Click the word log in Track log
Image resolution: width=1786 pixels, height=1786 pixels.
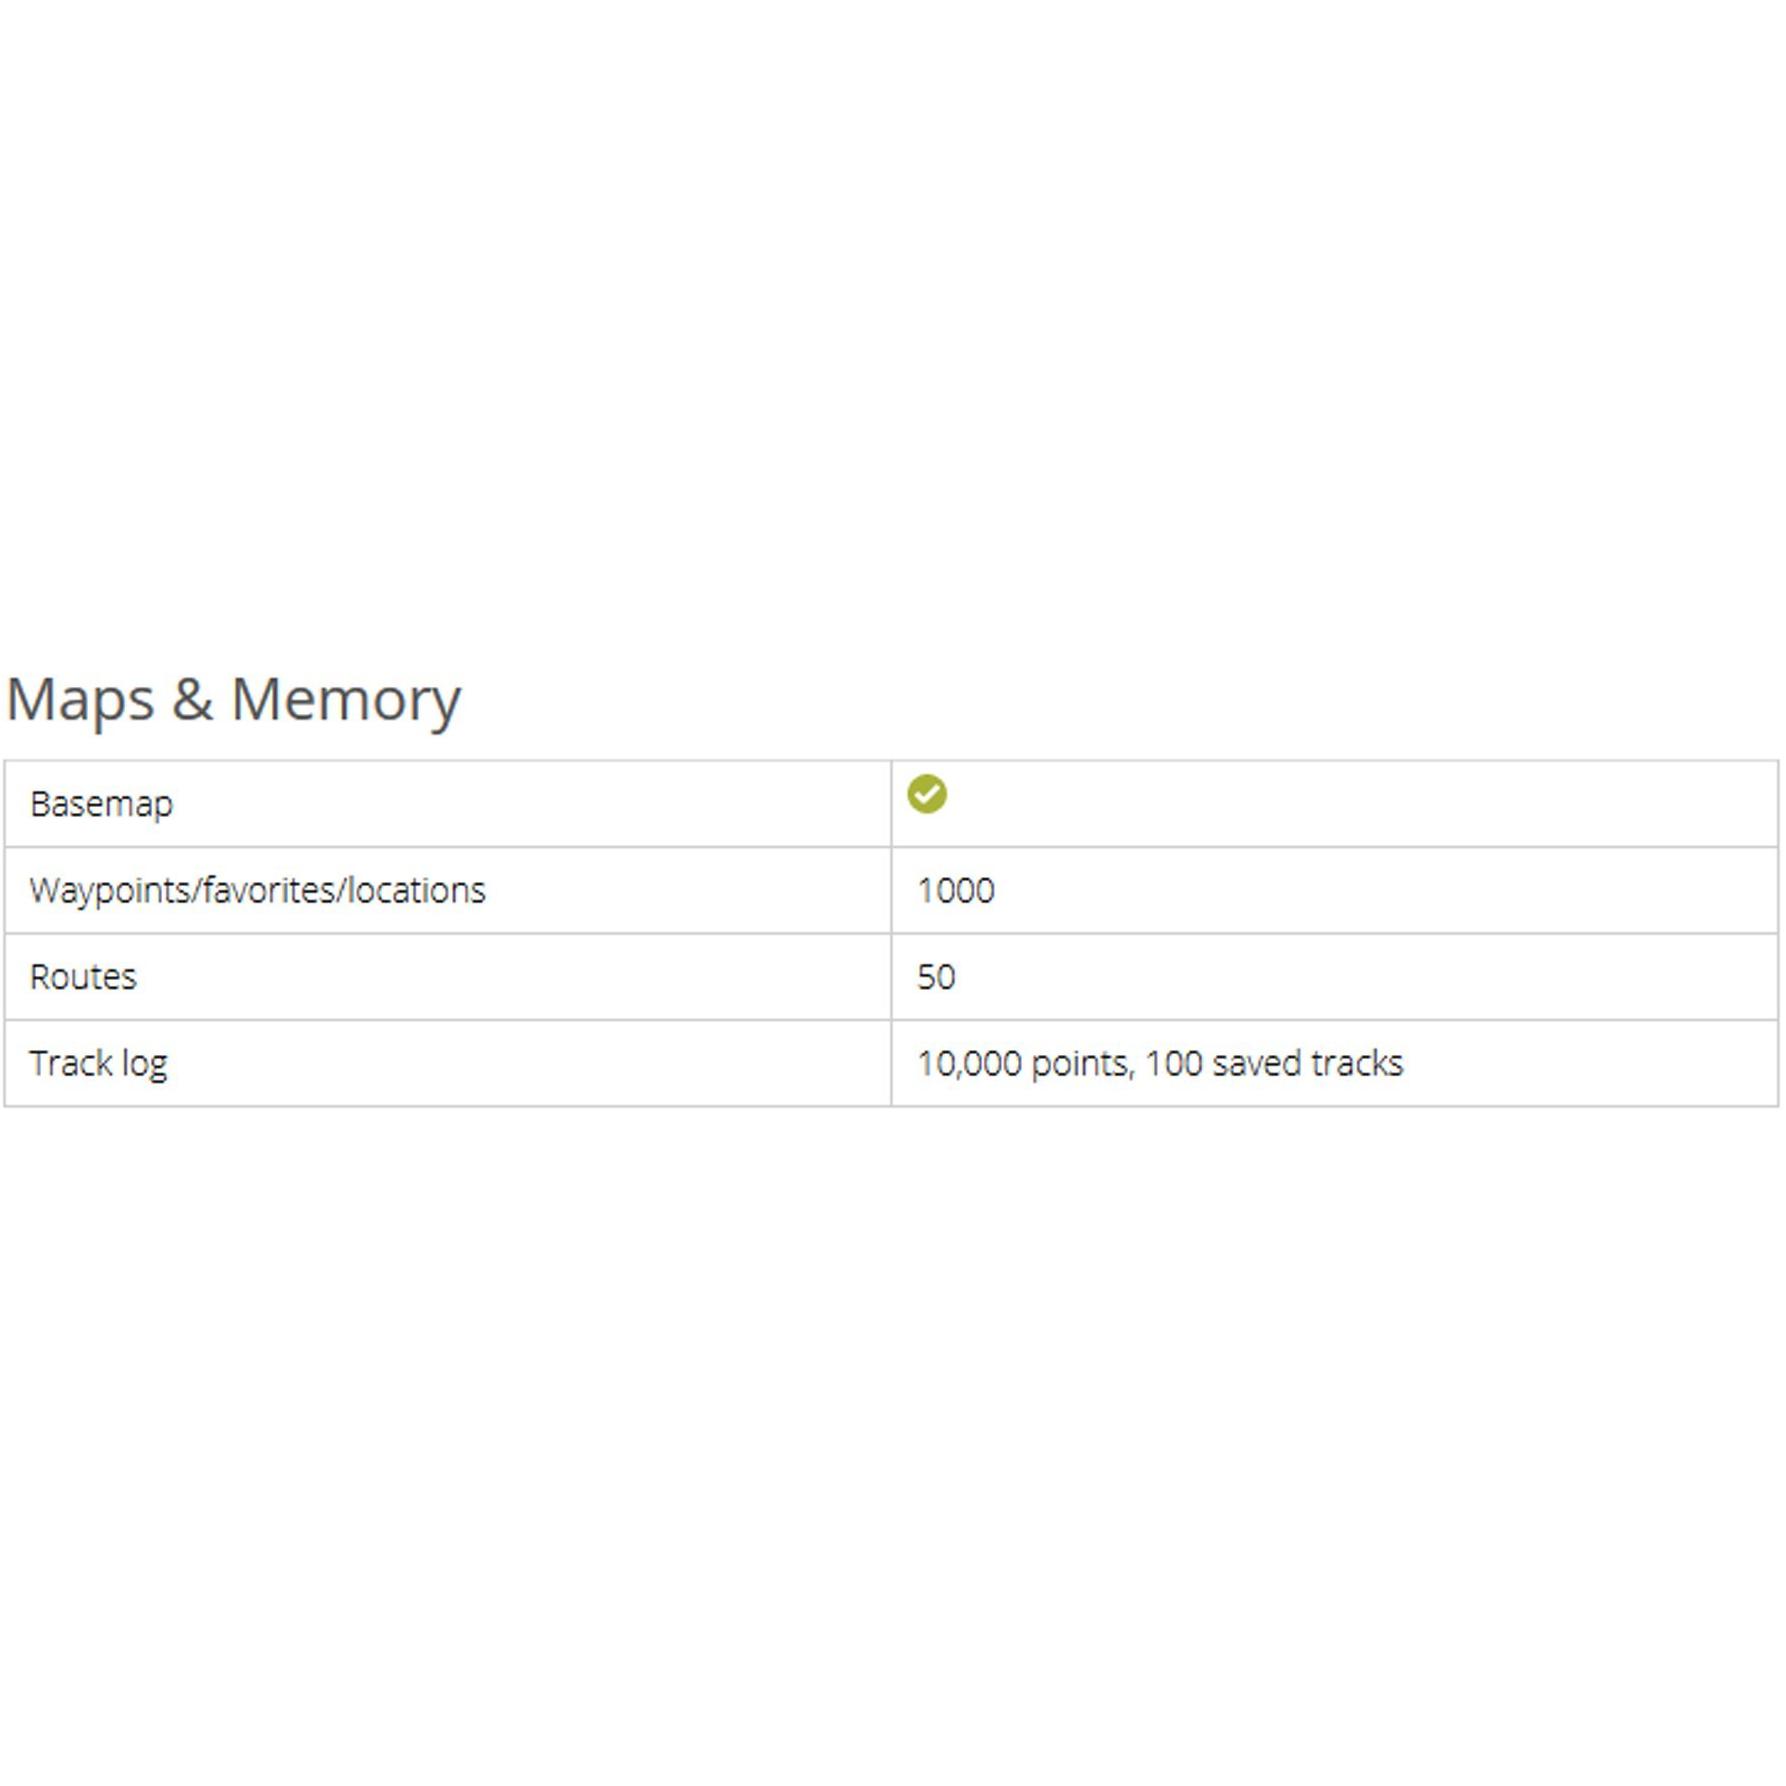click(144, 1064)
